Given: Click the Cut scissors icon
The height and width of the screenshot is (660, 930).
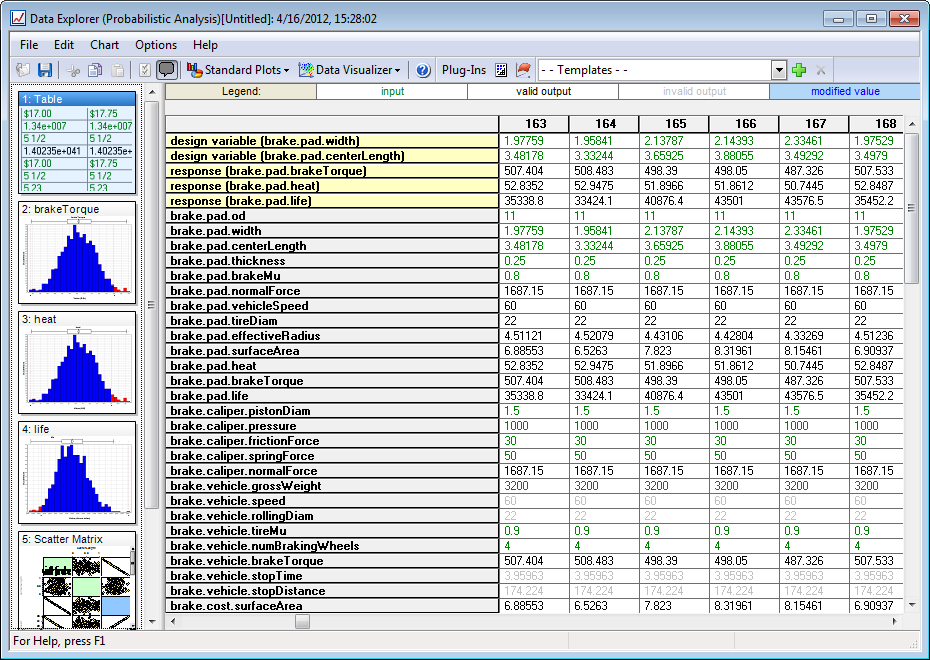Looking at the screenshot, I should tap(73, 70).
